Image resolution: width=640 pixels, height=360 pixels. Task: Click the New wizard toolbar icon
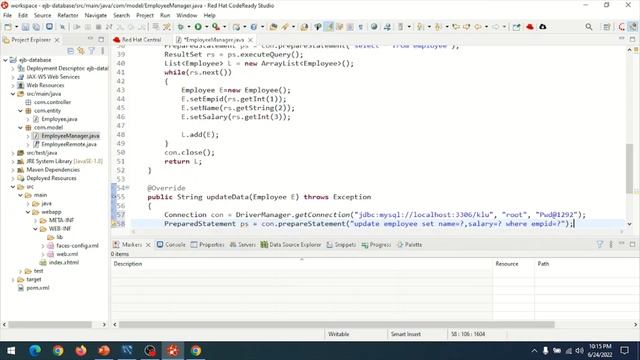[8, 27]
